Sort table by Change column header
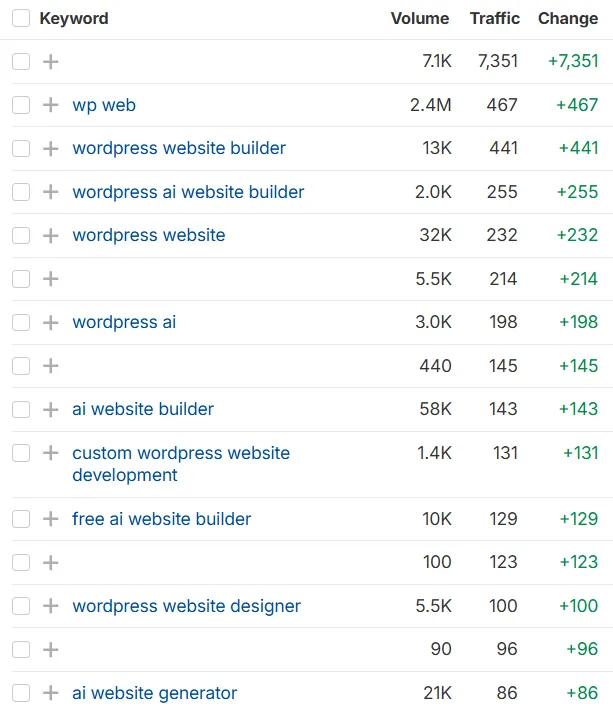The height and width of the screenshot is (711, 613). point(568,19)
